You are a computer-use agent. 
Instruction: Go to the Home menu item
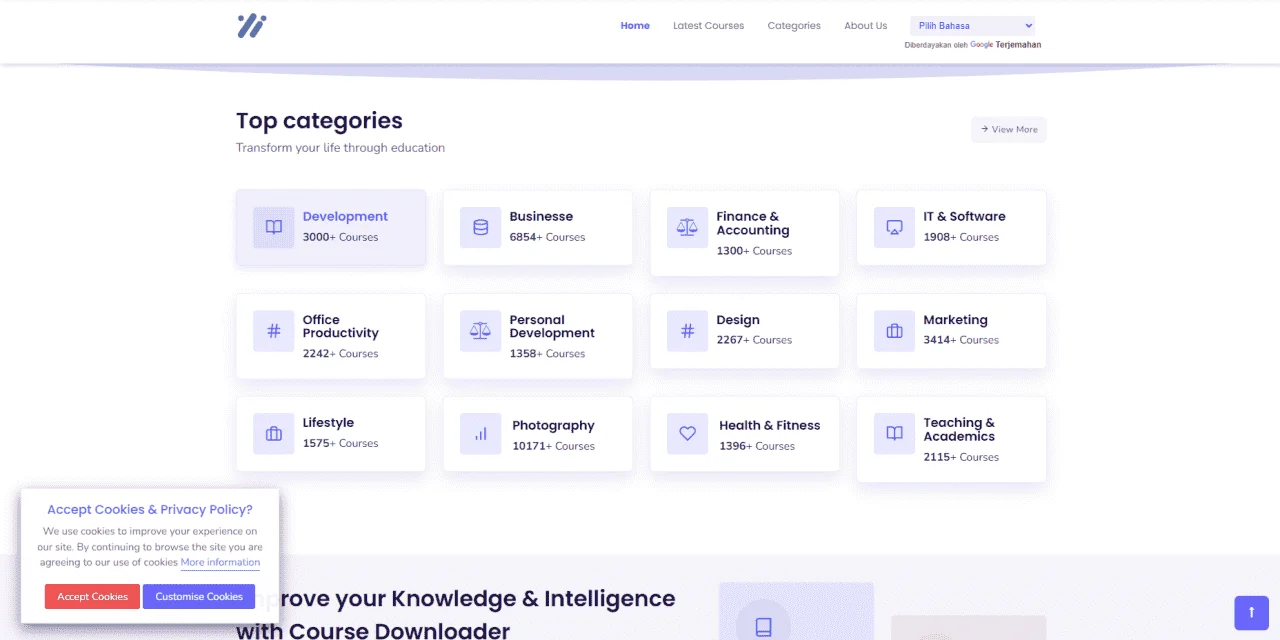[x=635, y=26]
